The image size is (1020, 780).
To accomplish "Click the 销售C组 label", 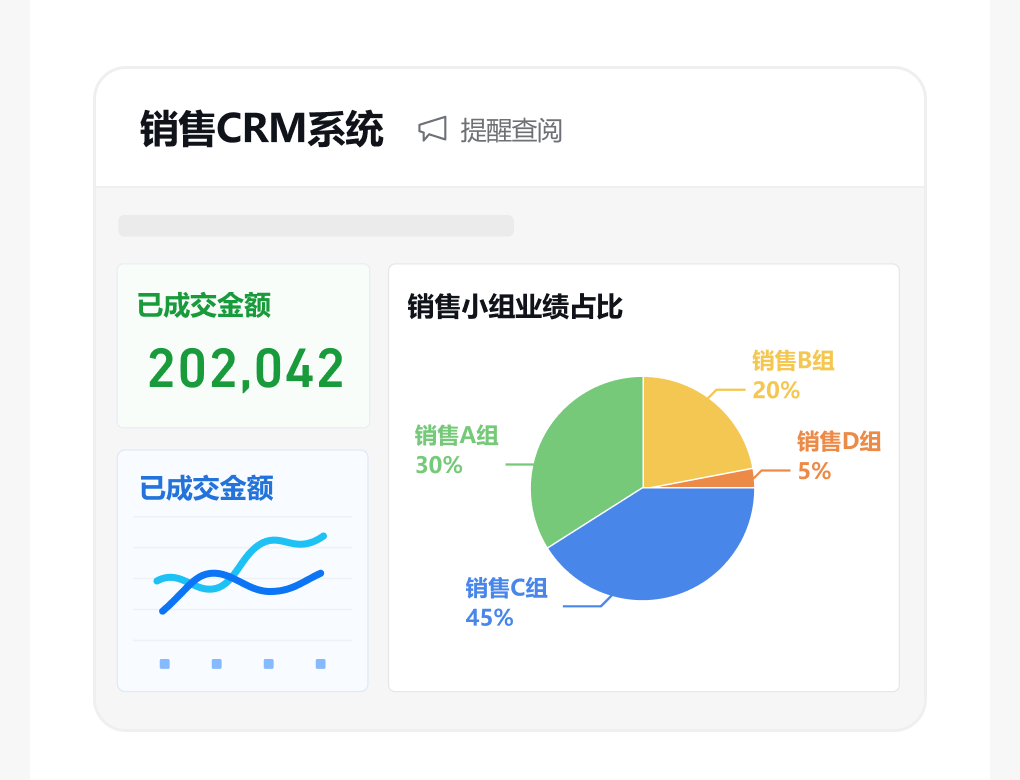I will [506, 588].
